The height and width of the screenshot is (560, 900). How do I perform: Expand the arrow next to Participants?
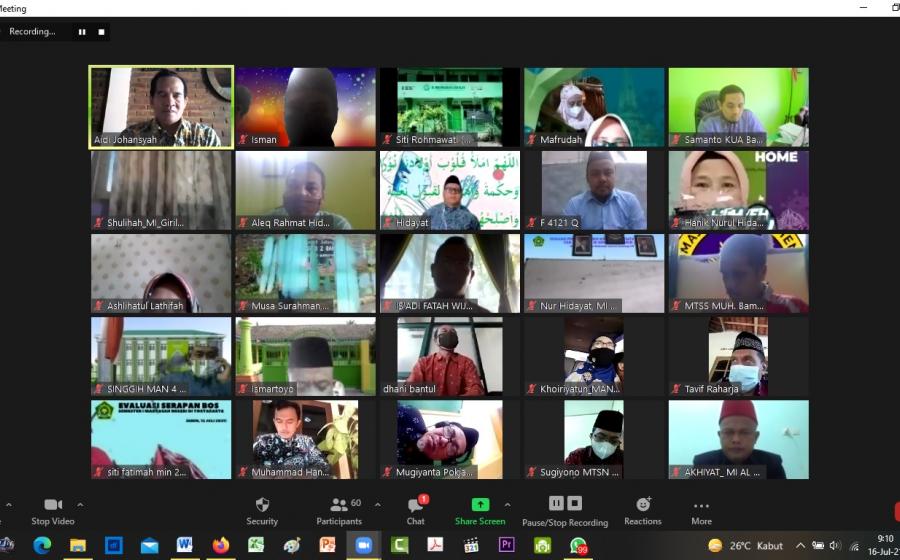[x=377, y=504]
